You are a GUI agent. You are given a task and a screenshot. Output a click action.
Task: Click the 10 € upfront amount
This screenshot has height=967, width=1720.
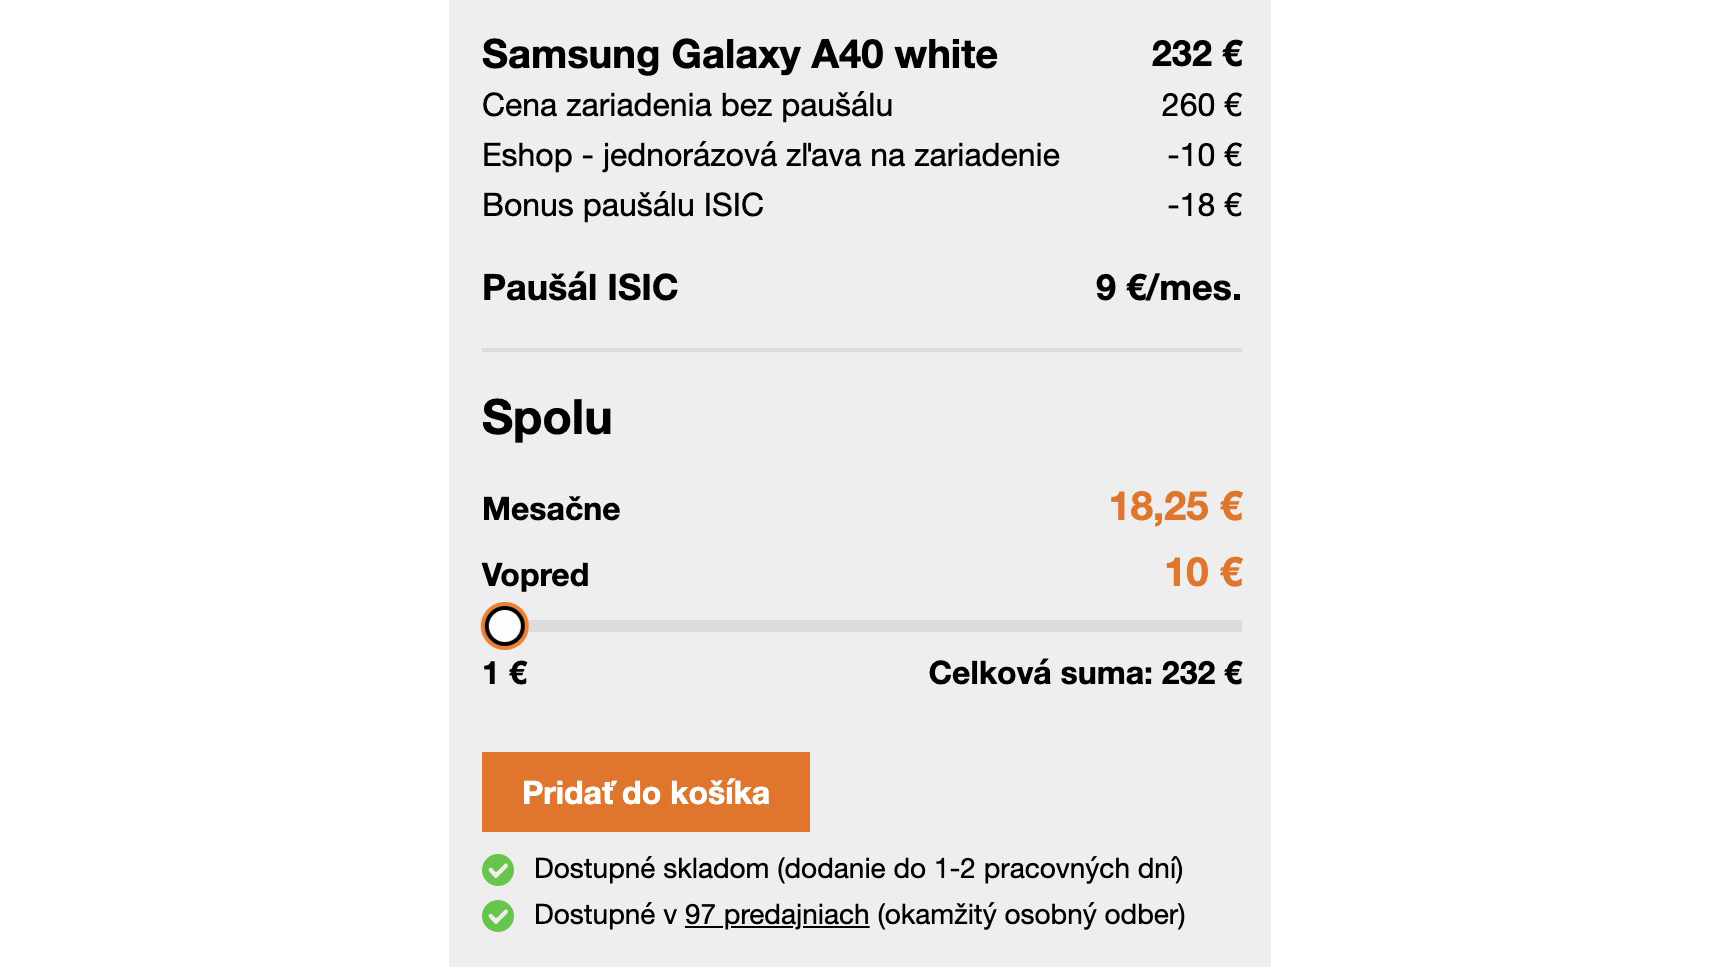[x=1203, y=573]
